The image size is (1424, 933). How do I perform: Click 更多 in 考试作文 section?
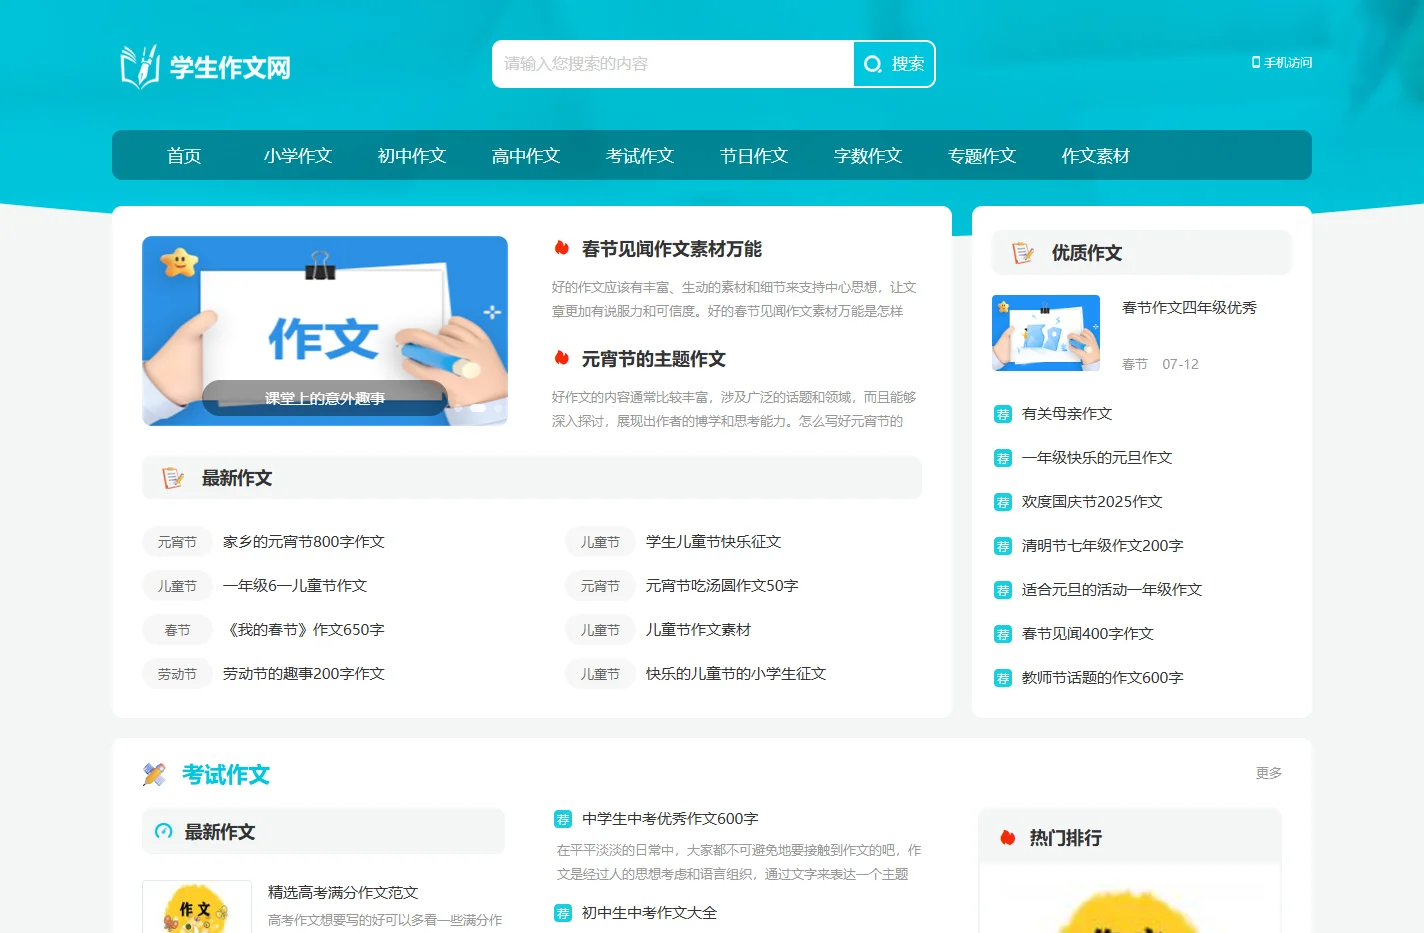(x=1269, y=773)
